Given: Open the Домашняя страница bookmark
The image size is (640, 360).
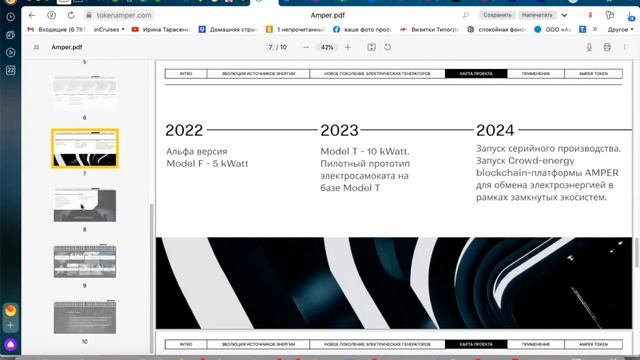Looking at the screenshot, I should [x=228, y=29].
